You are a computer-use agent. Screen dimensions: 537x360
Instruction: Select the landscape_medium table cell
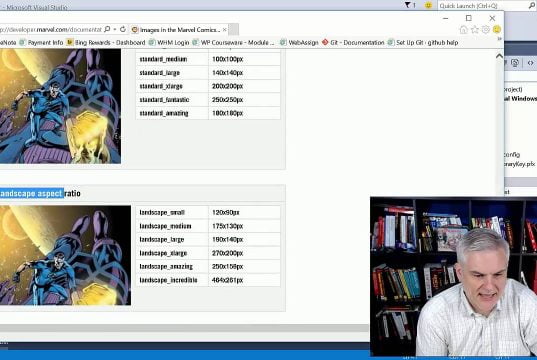coord(172,226)
